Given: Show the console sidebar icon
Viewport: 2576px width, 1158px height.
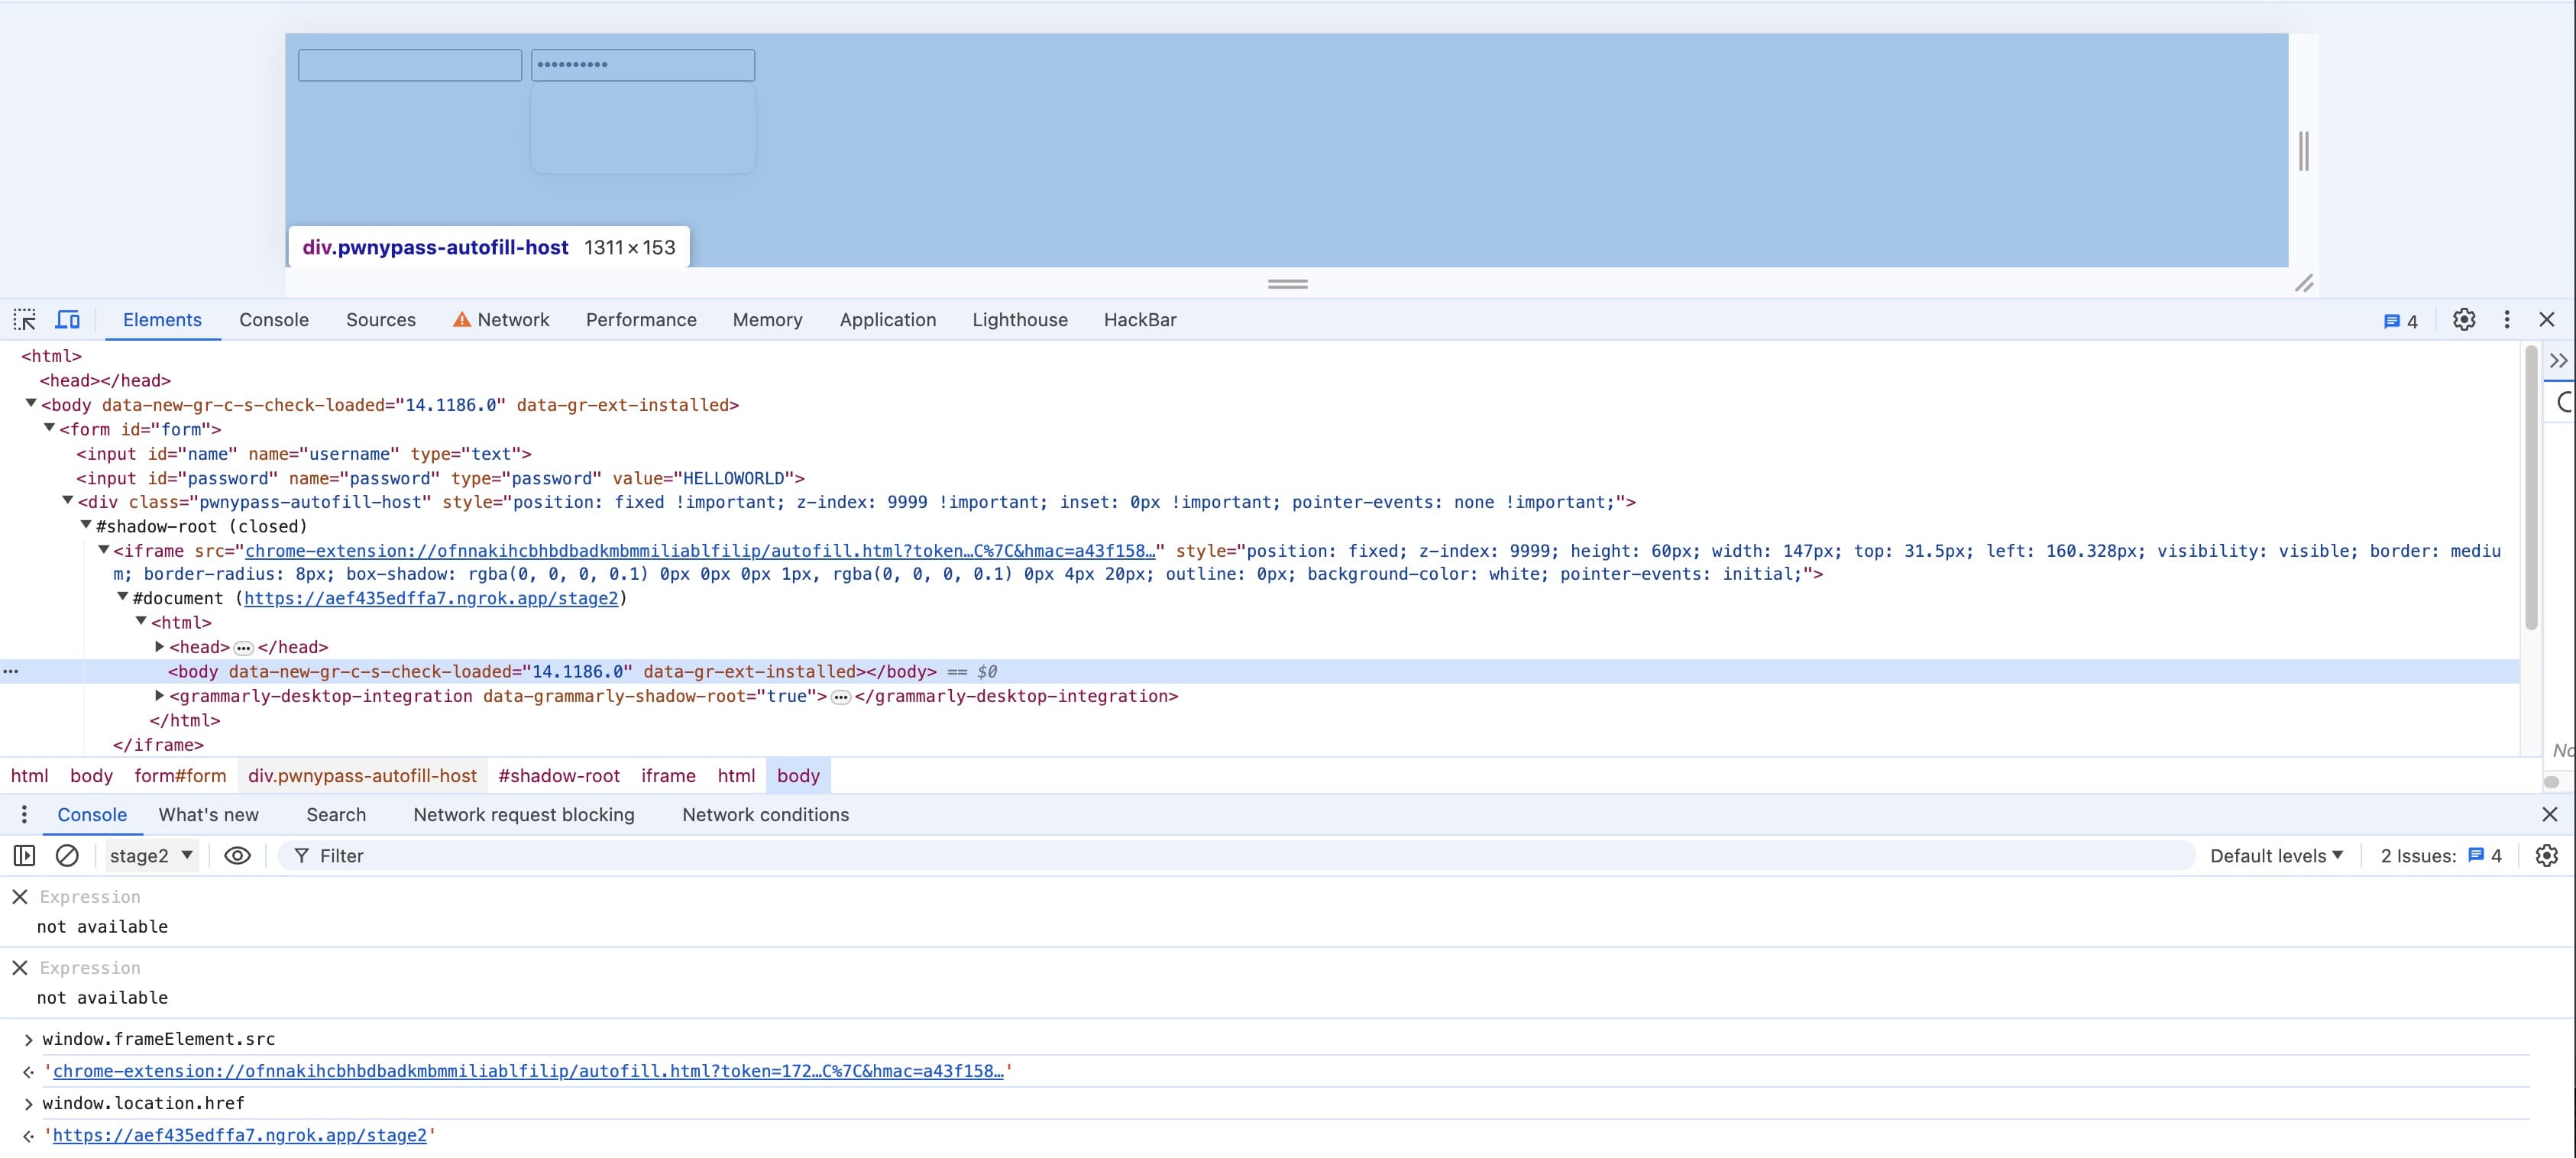Looking at the screenshot, I should (x=25, y=856).
